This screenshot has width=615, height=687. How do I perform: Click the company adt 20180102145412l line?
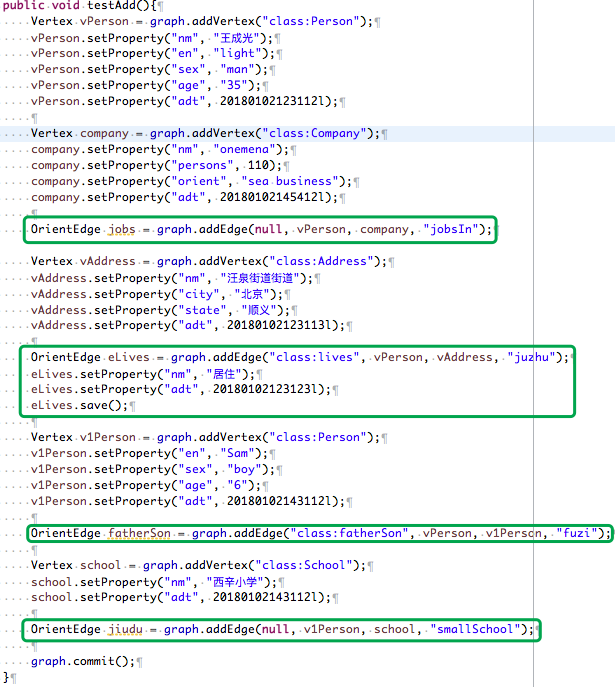[184, 197]
